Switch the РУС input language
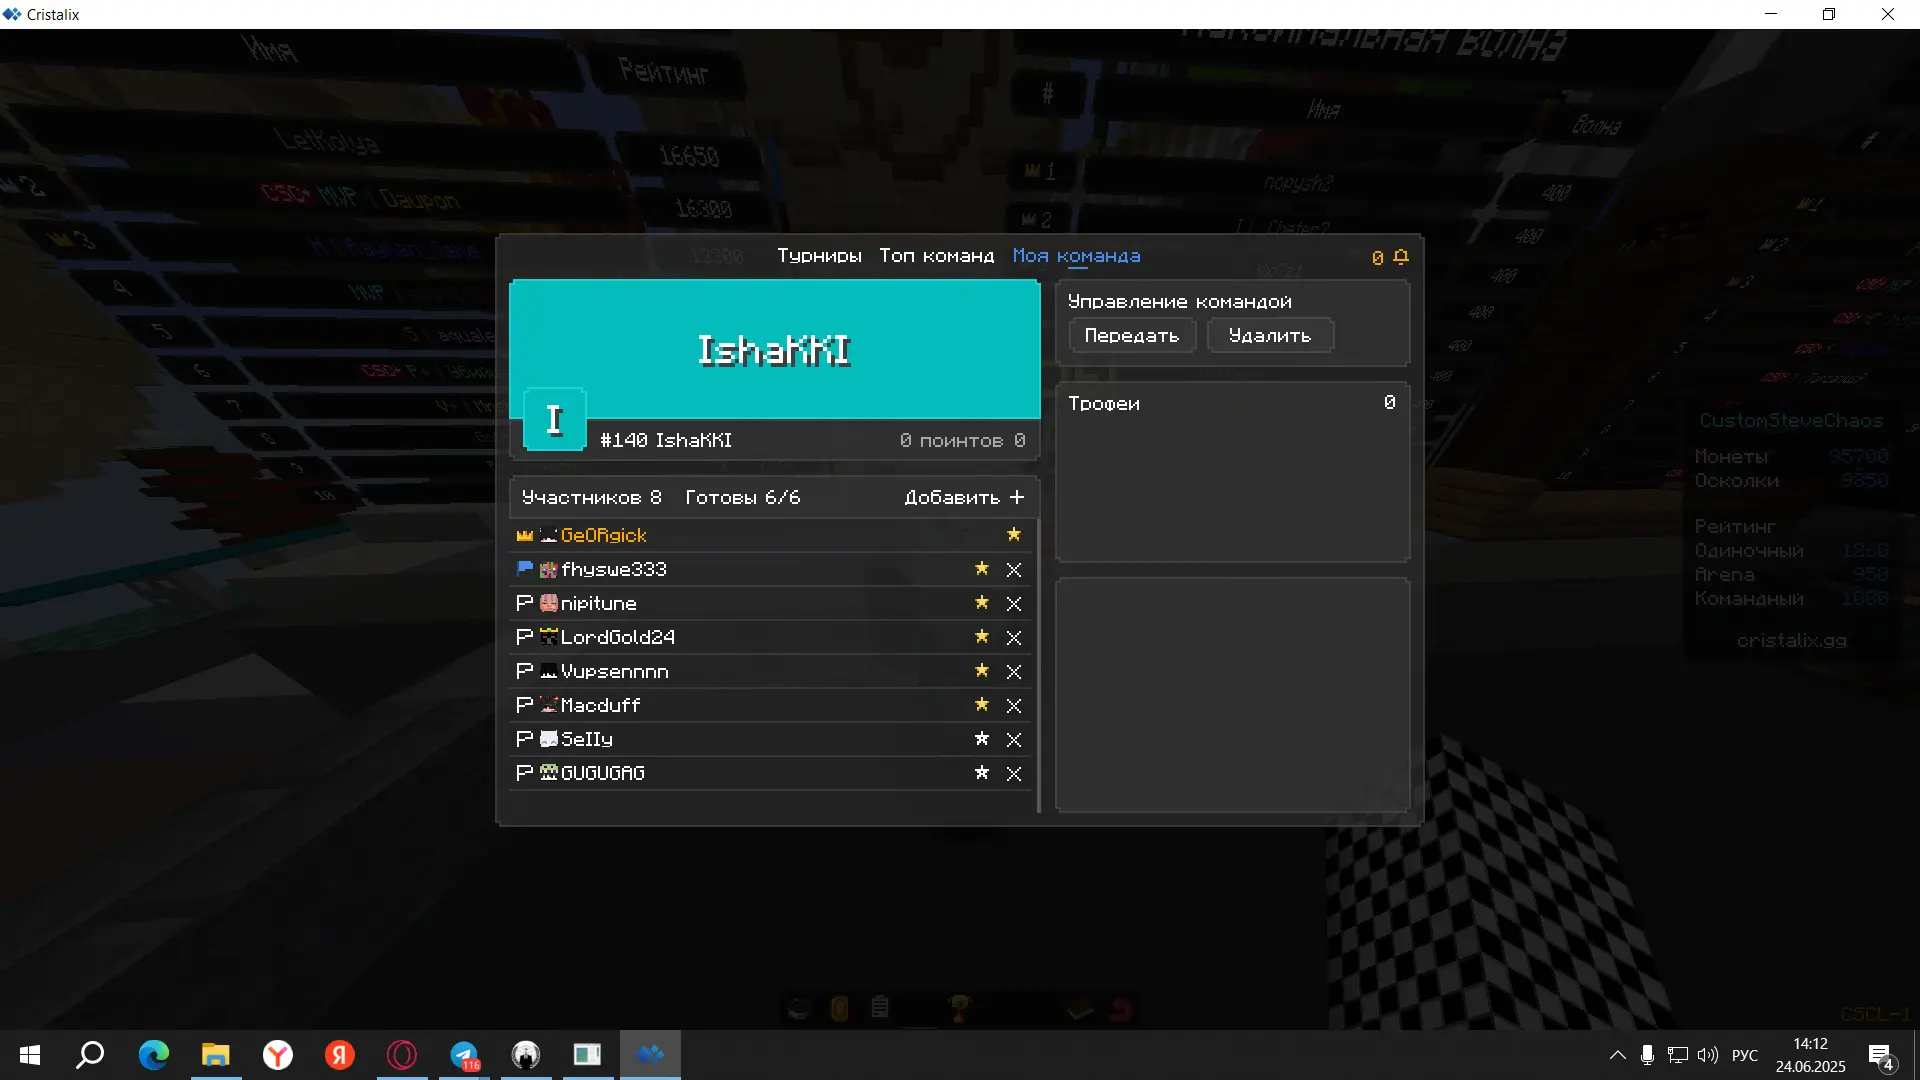 [1745, 1055]
